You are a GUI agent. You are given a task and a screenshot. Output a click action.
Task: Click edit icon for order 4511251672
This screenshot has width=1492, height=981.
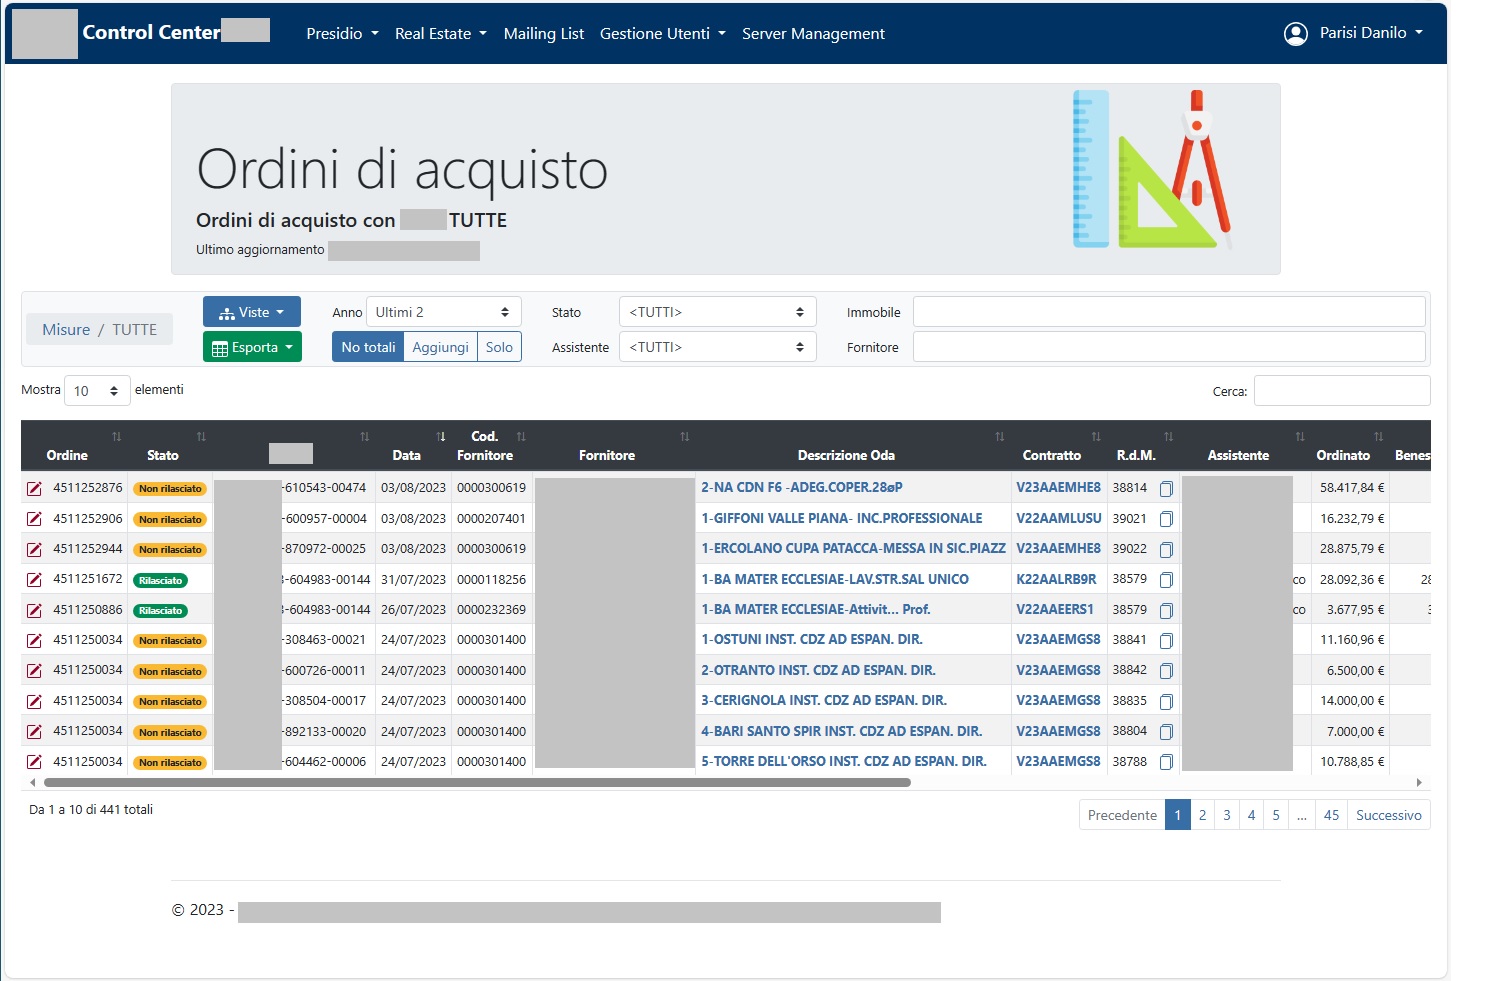pyautogui.click(x=34, y=580)
